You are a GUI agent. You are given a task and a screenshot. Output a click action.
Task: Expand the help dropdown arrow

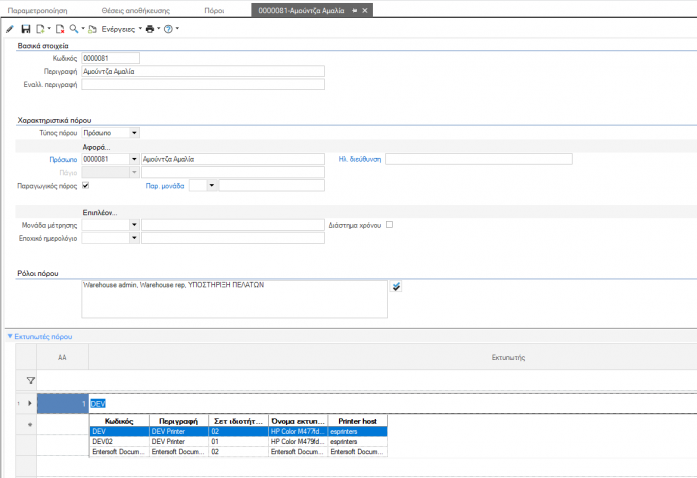pyautogui.click(x=177, y=28)
